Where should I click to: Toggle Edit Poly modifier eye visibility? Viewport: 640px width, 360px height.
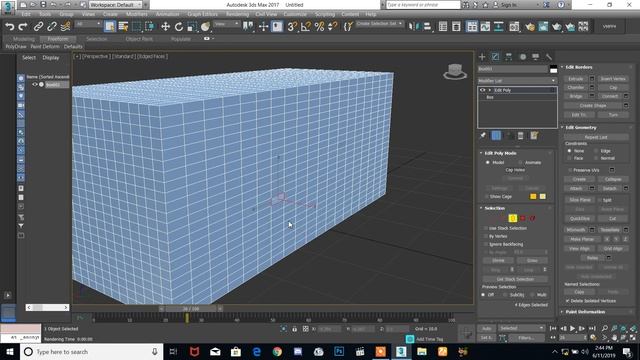(x=482, y=90)
